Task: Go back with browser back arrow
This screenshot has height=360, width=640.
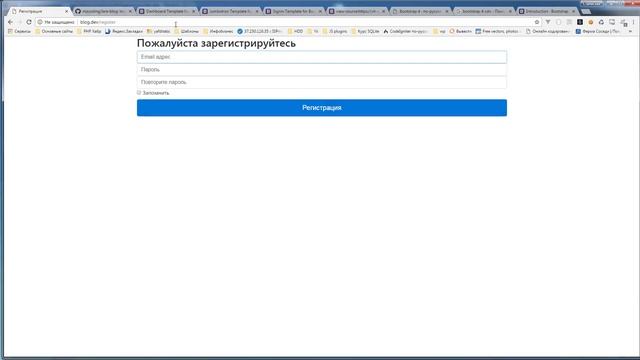Action: pyautogui.click(x=11, y=22)
